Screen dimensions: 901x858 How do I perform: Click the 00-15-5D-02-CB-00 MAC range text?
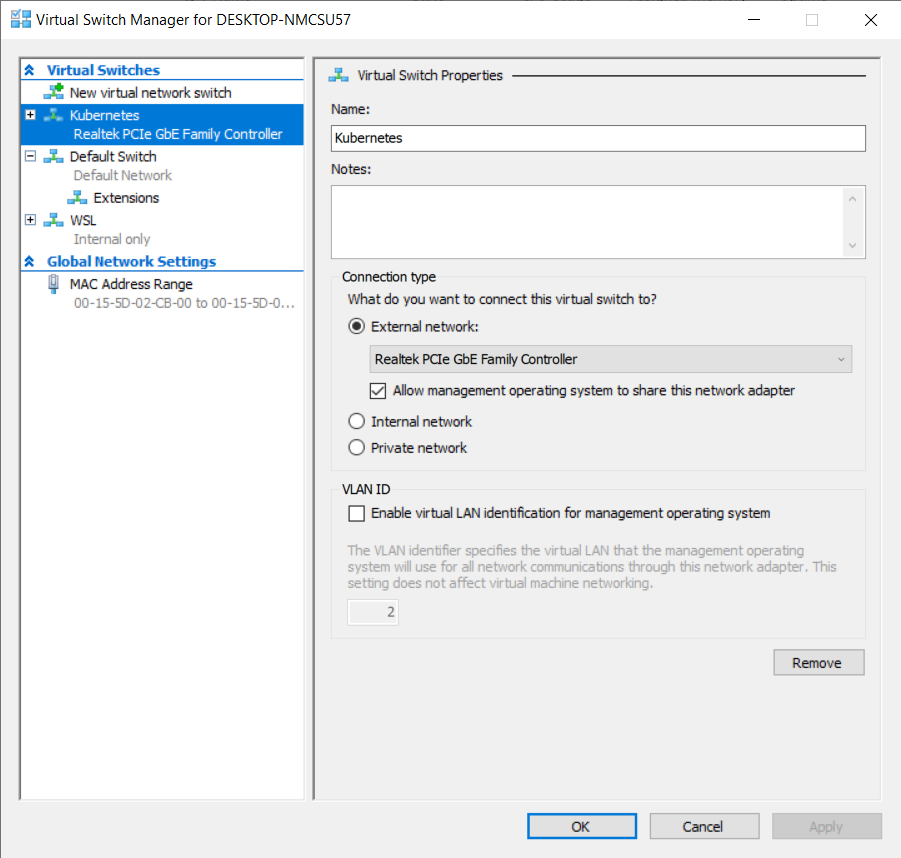(x=184, y=303)
